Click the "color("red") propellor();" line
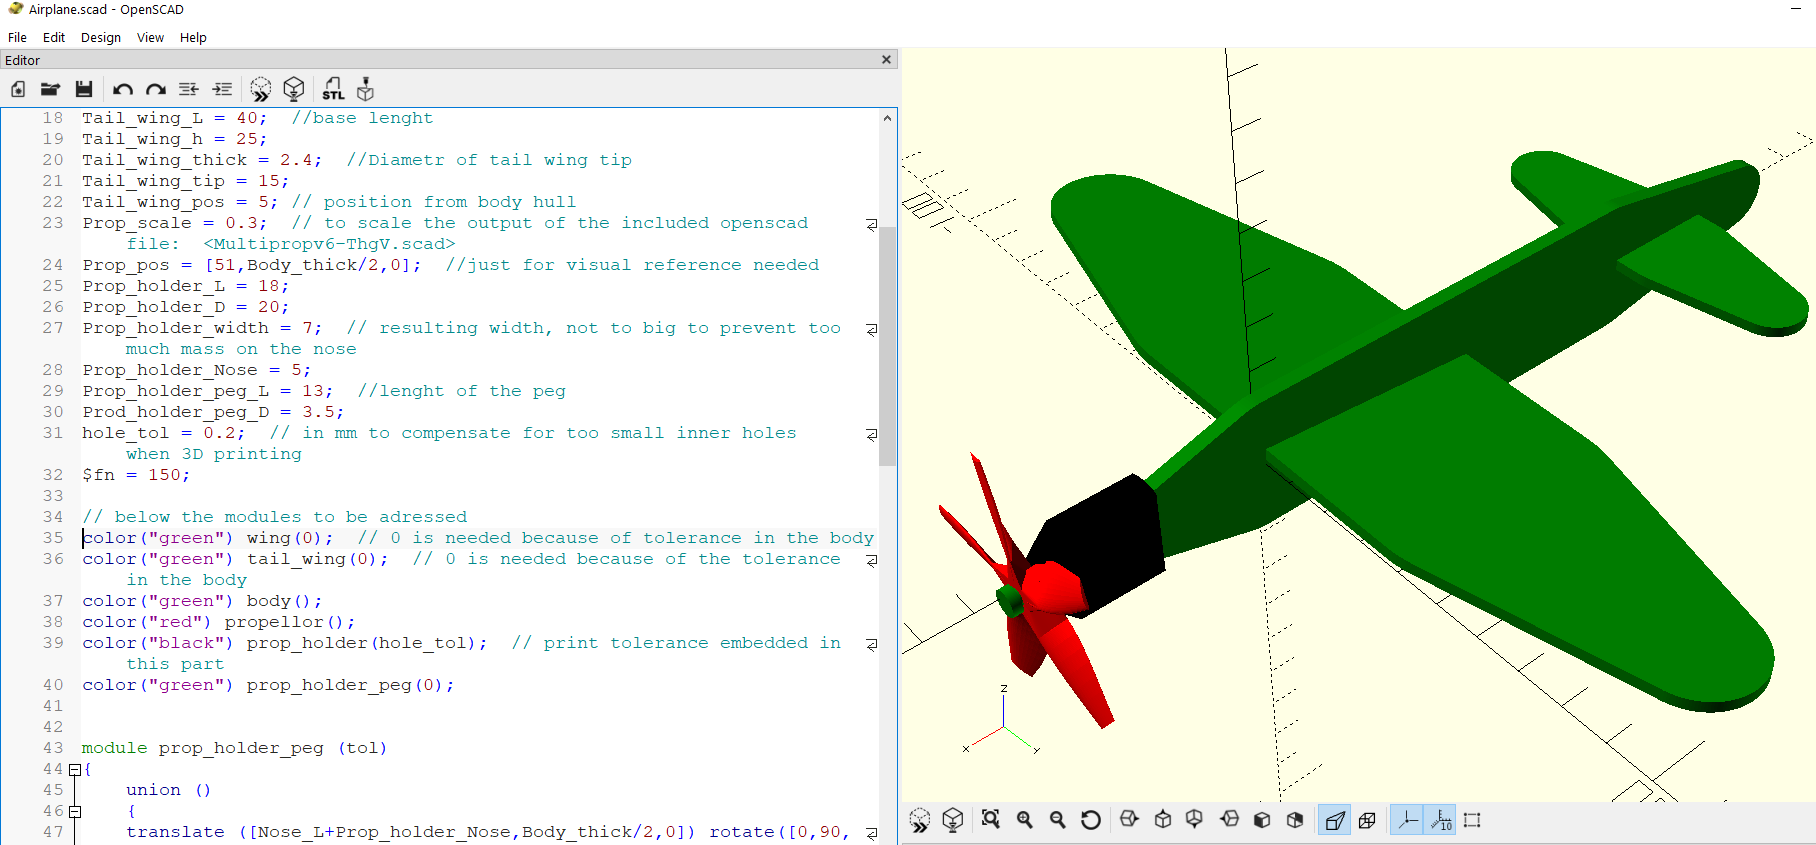This screenshot has width=1816, height=845. 218,622
